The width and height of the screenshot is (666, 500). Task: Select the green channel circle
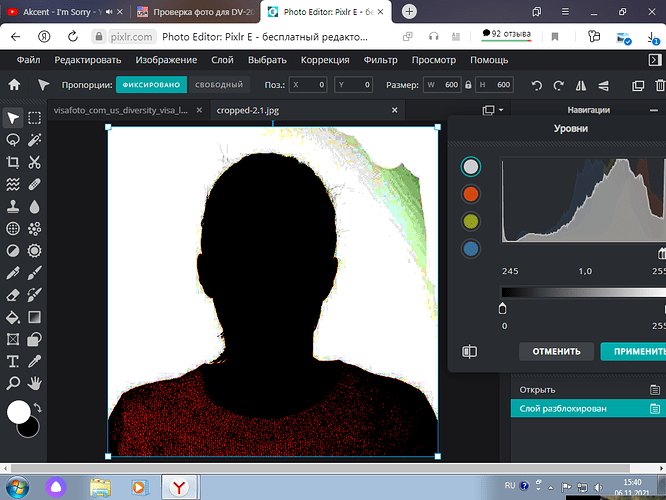[471, 221]
